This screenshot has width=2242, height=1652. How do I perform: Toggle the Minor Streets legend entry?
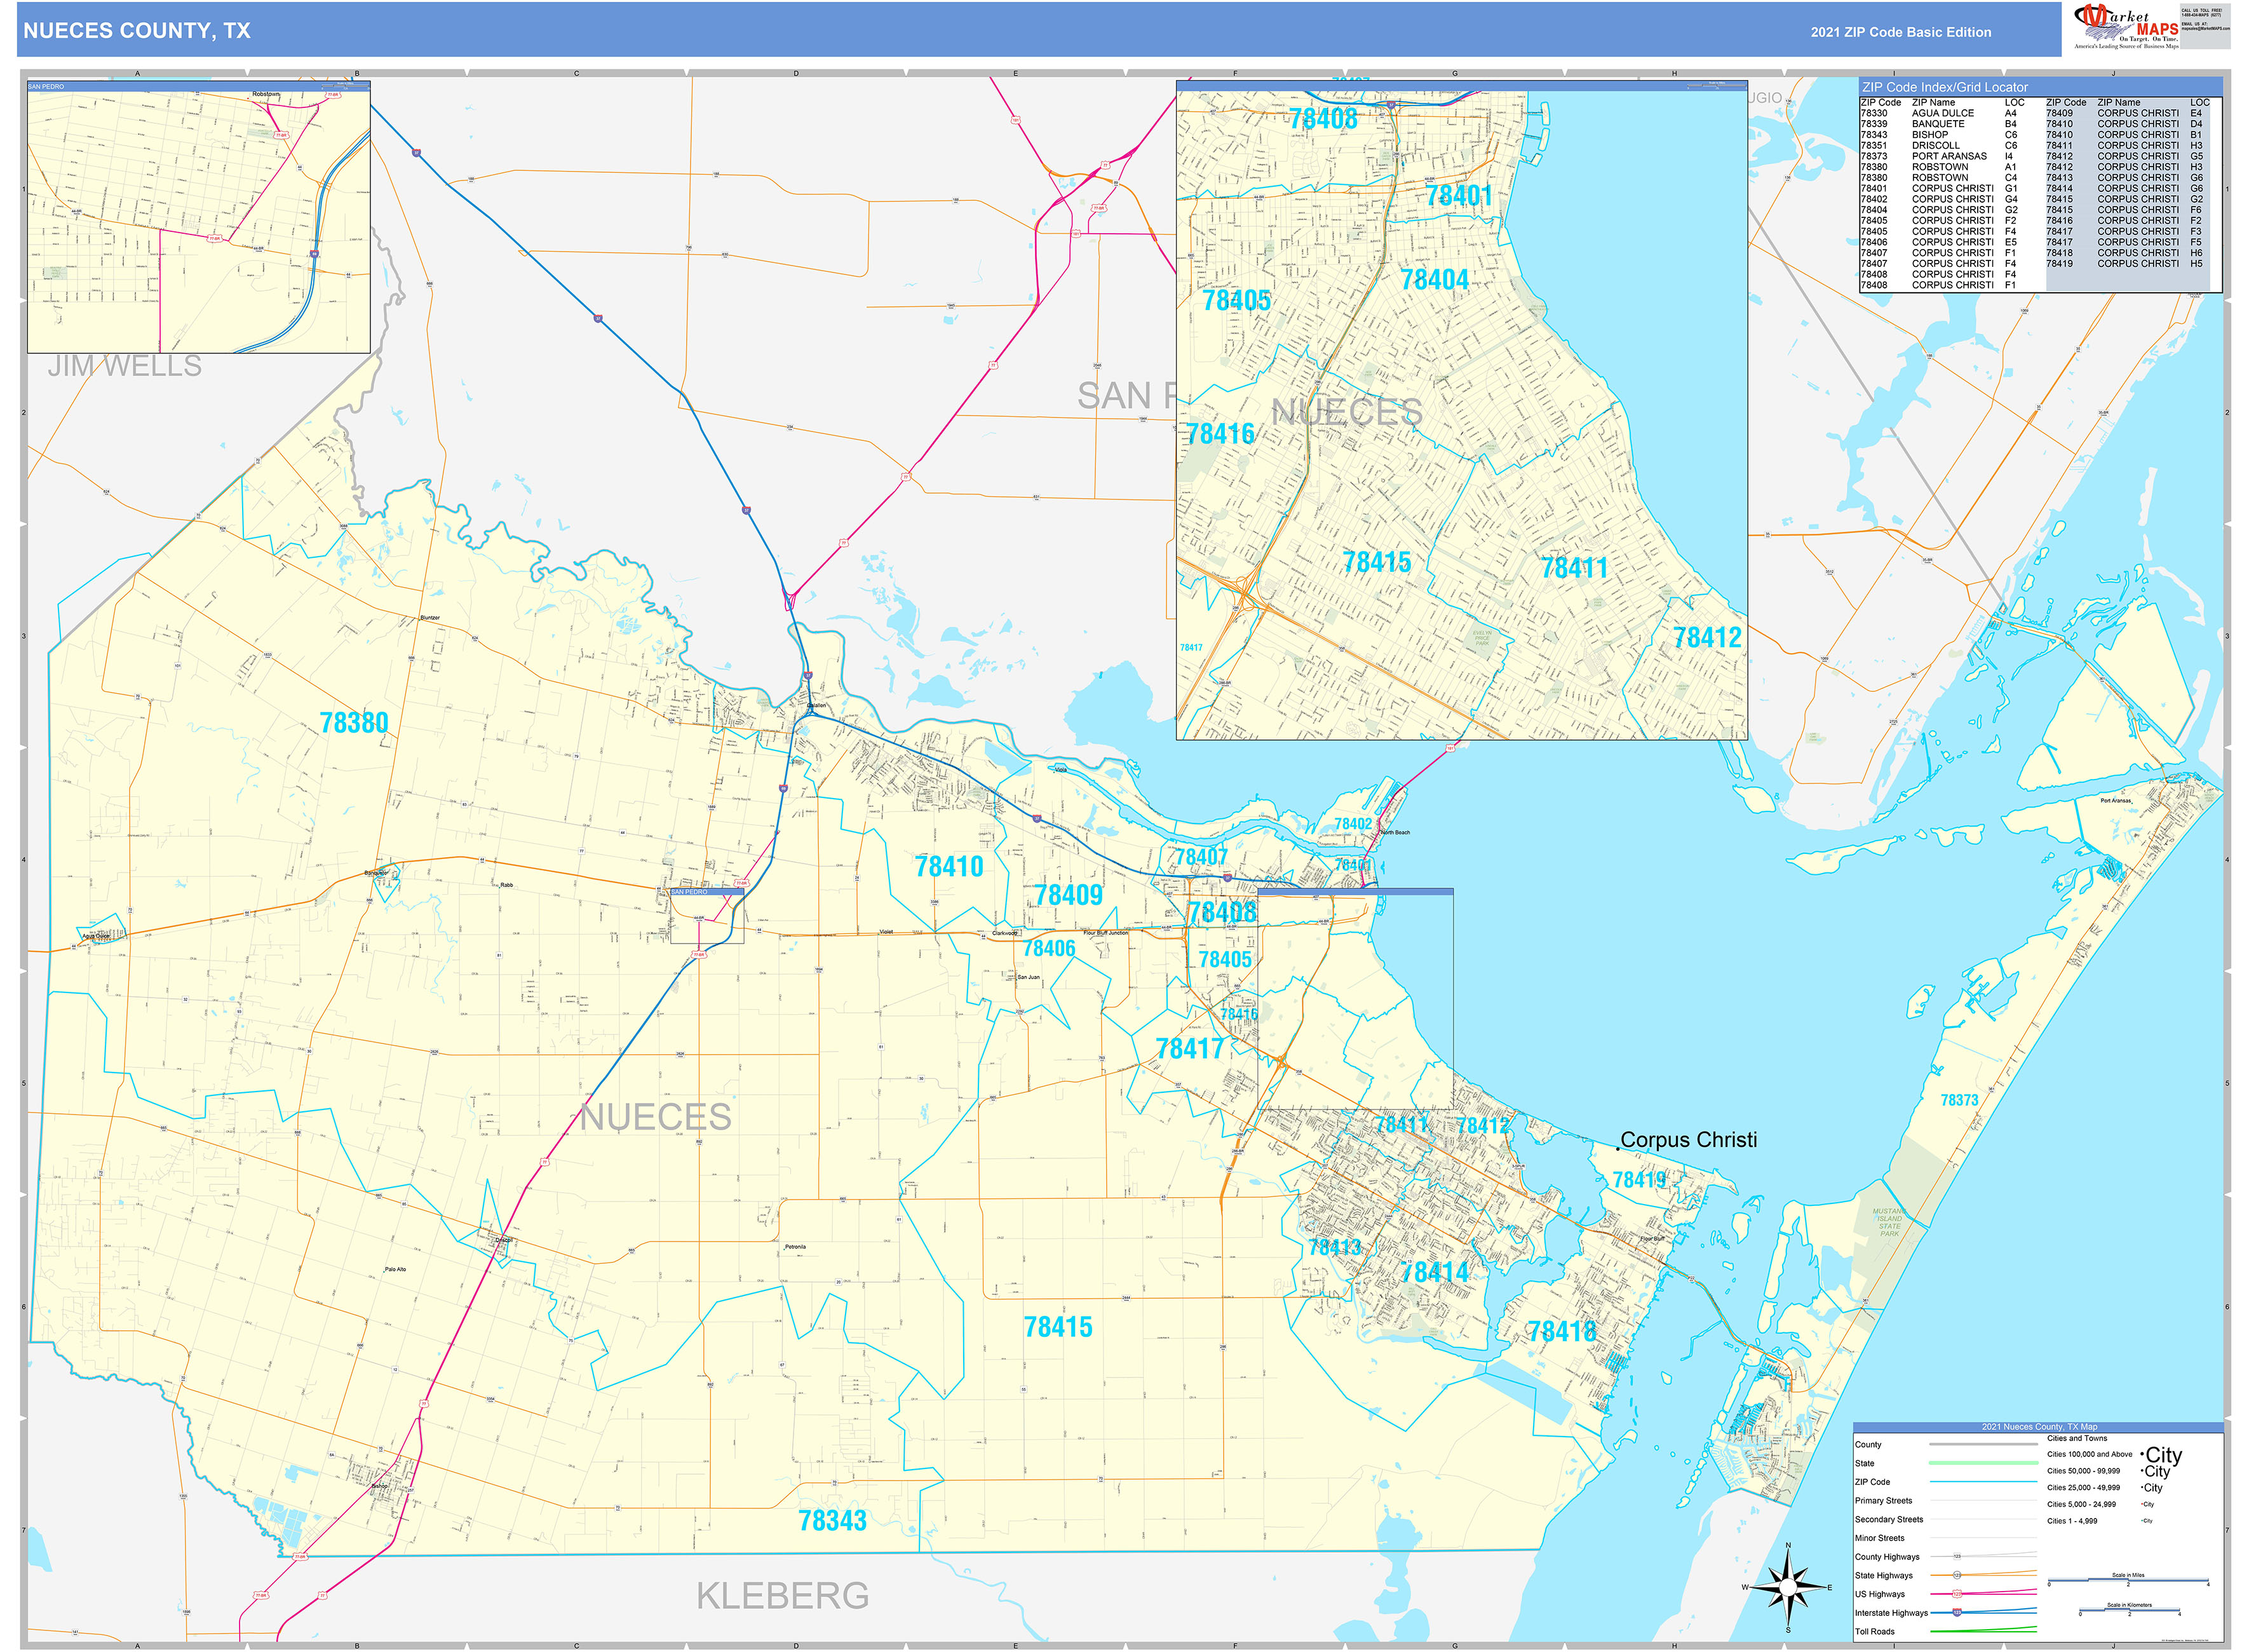tap(1984, 1538)
